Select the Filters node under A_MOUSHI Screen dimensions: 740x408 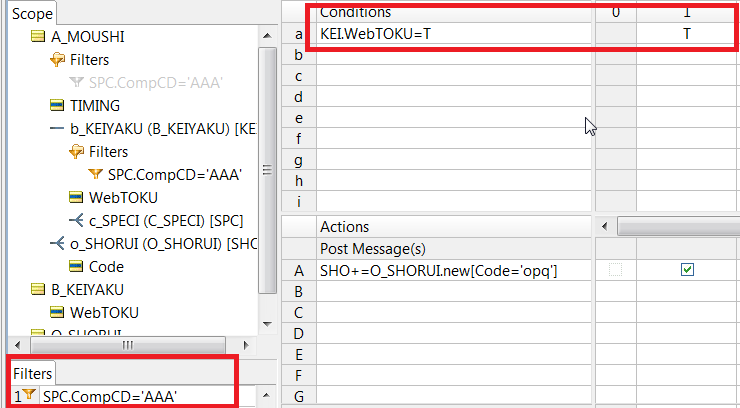click(89, 60)
